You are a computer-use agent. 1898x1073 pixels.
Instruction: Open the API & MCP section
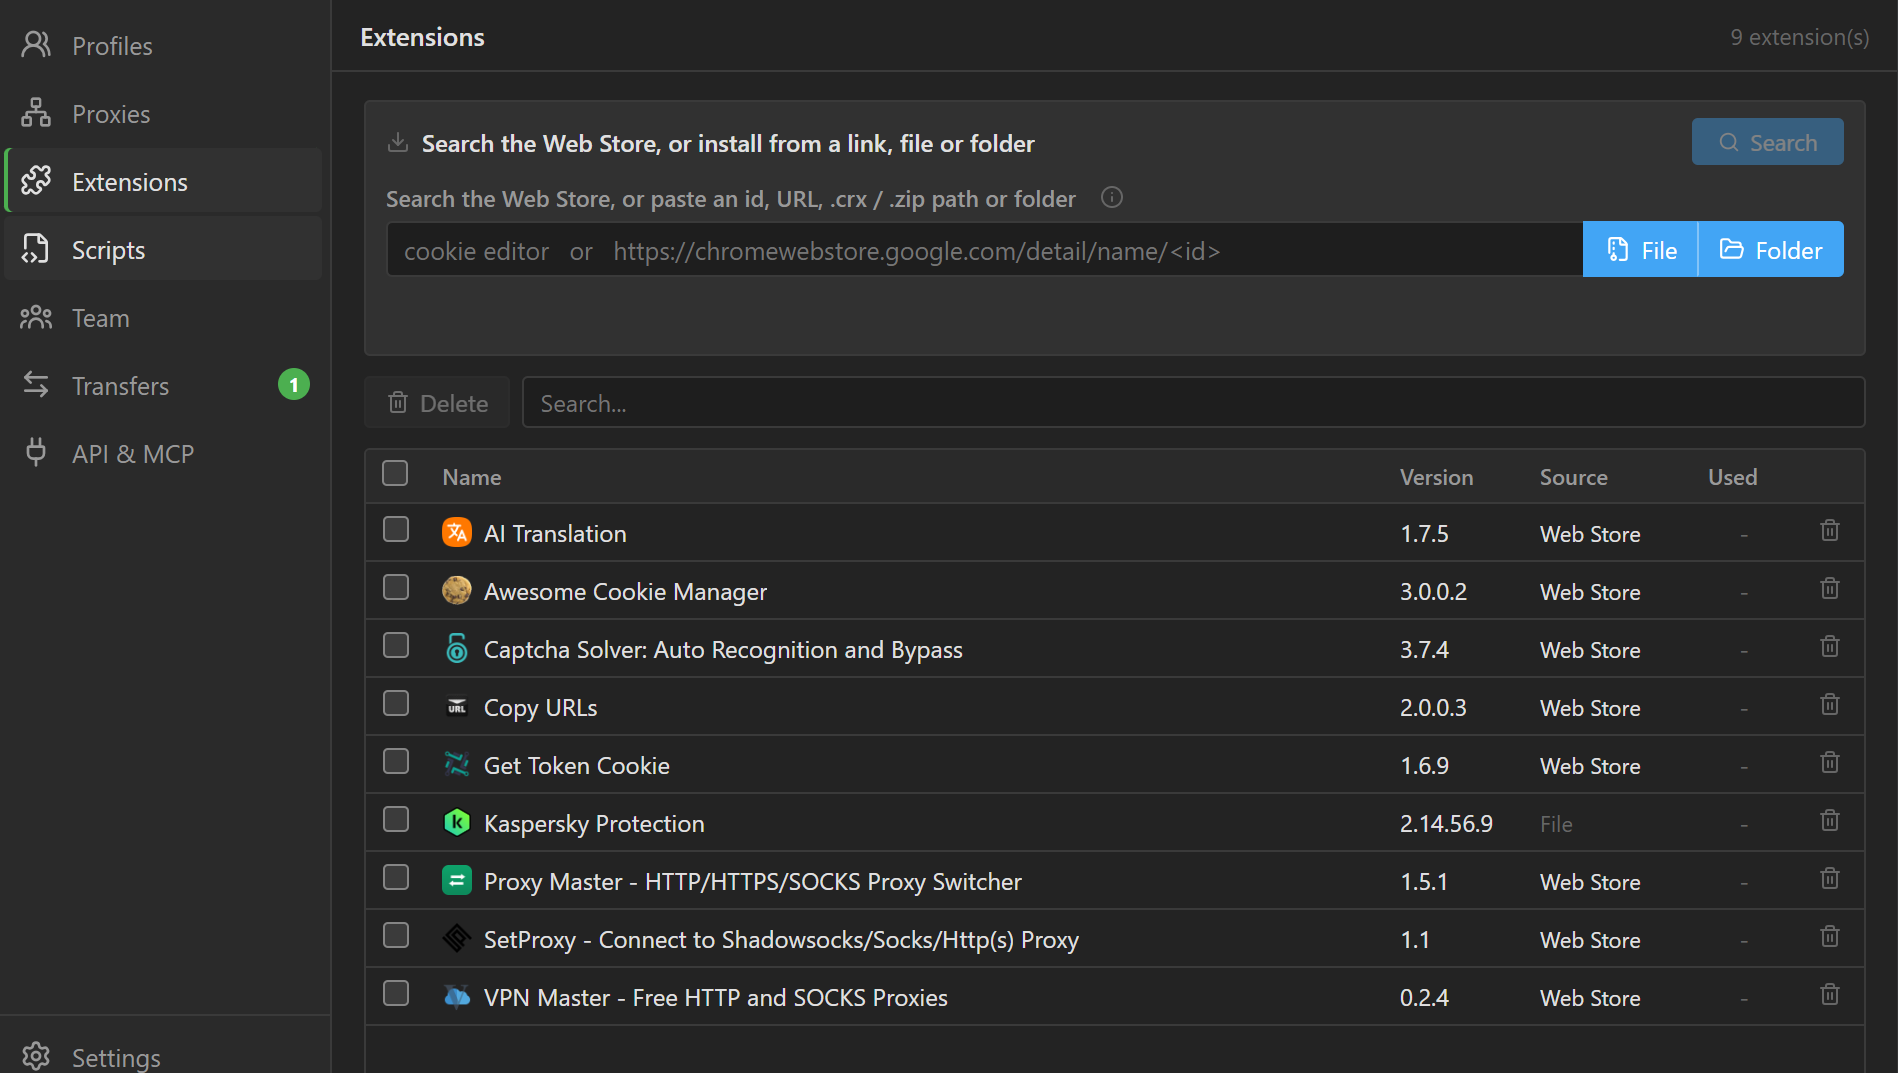coord(164,453)
